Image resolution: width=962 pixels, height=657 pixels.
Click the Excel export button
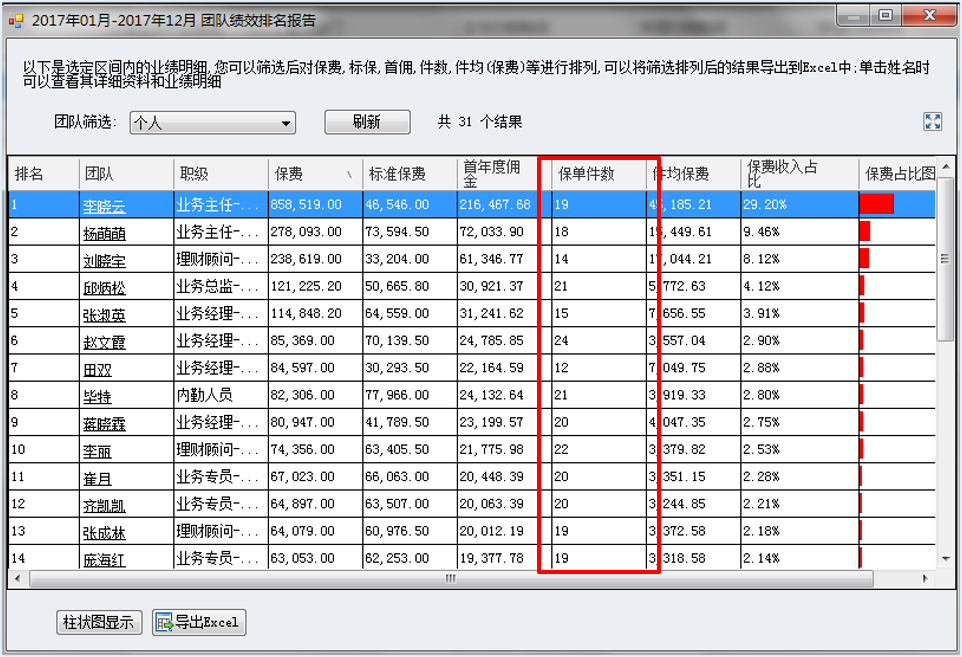pos(198,622)
